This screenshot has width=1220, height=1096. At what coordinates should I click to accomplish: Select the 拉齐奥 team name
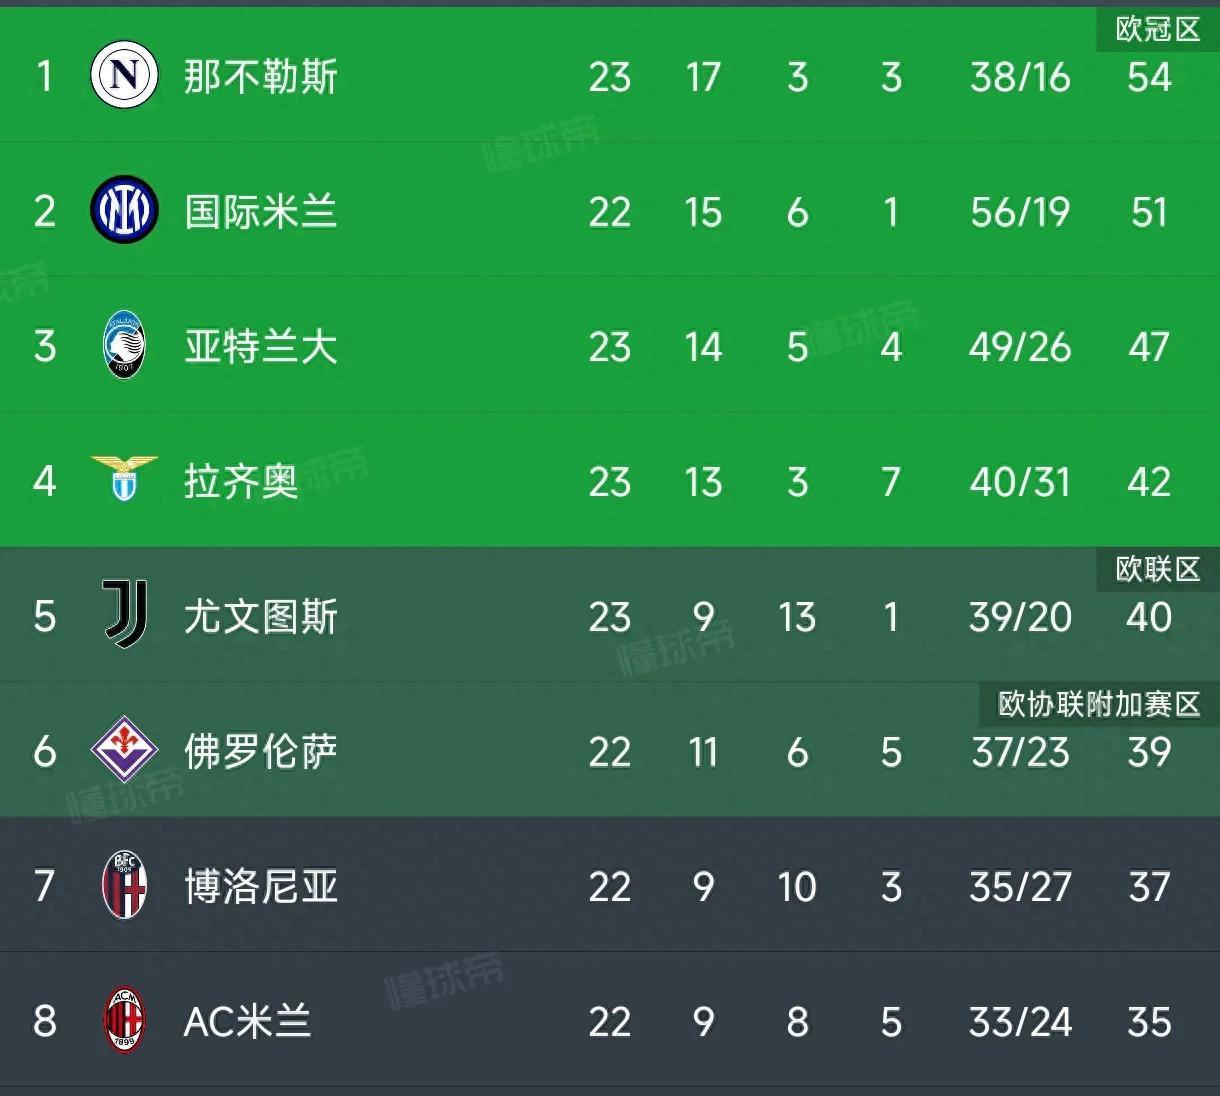point(241,482)
